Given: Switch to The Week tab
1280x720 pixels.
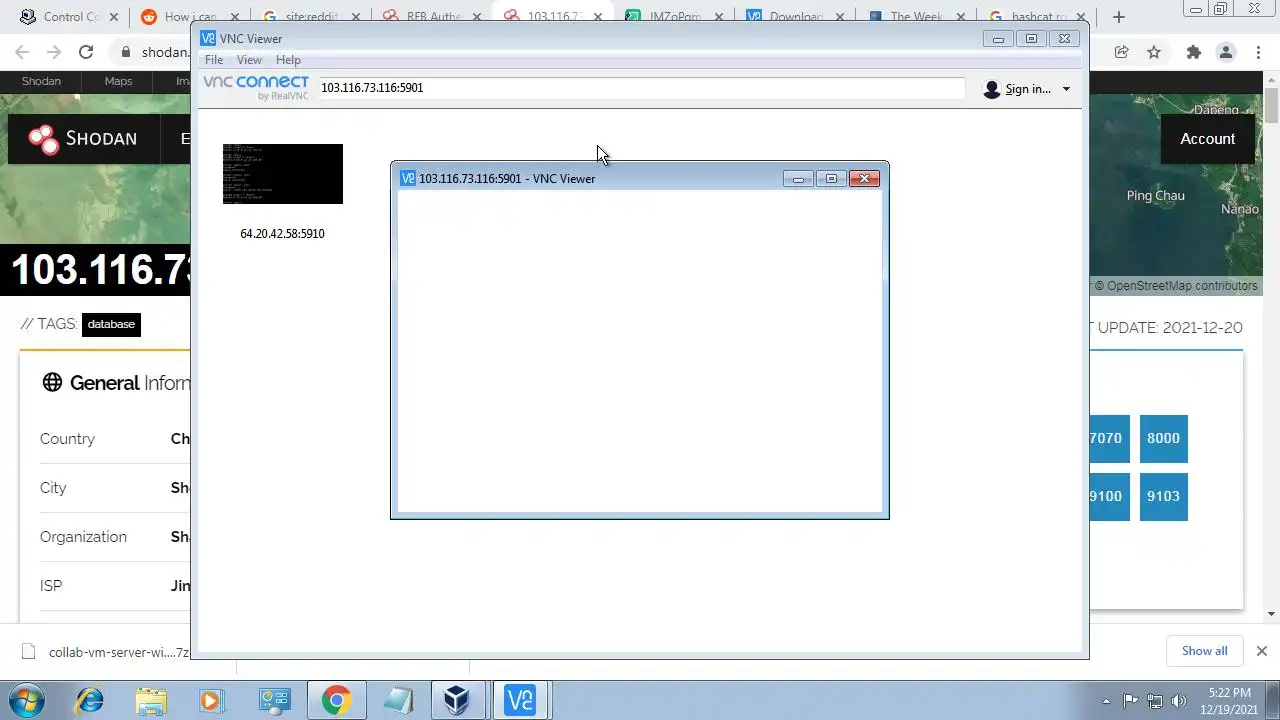Looking at the screenshot, I should pos(915,17).
